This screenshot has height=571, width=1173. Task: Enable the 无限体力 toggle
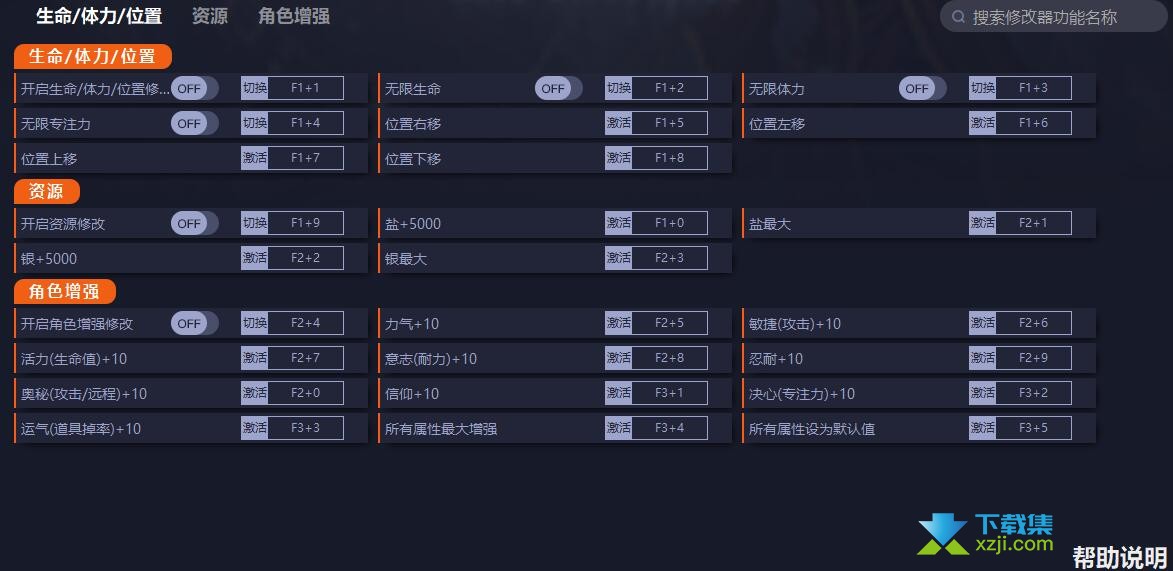pos(922,88)
